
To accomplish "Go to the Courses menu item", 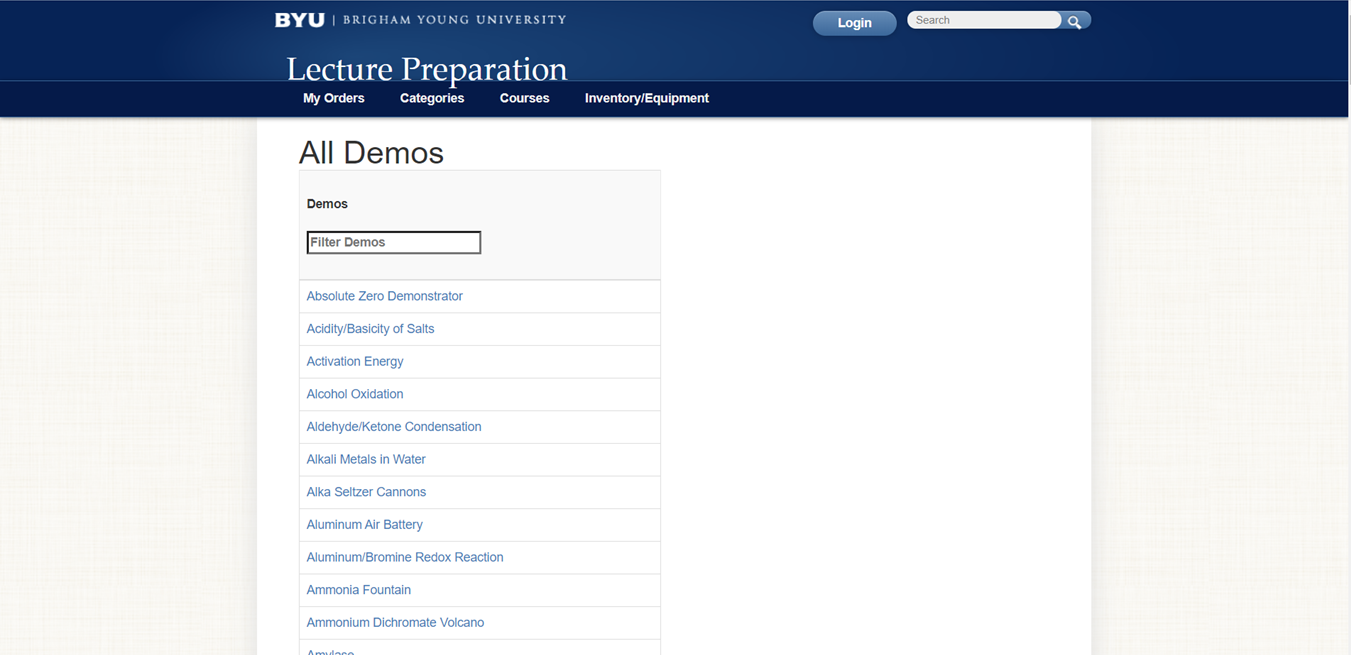I will click(x=524, y=98).
